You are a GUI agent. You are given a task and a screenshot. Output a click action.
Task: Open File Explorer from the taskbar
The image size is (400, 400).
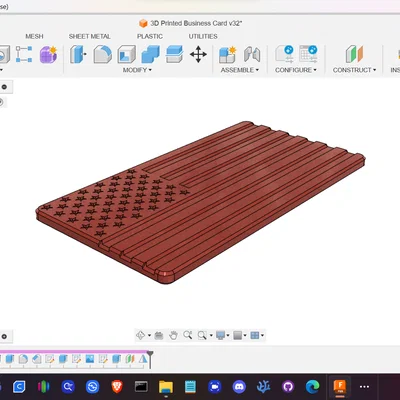(x=166, y=387)
